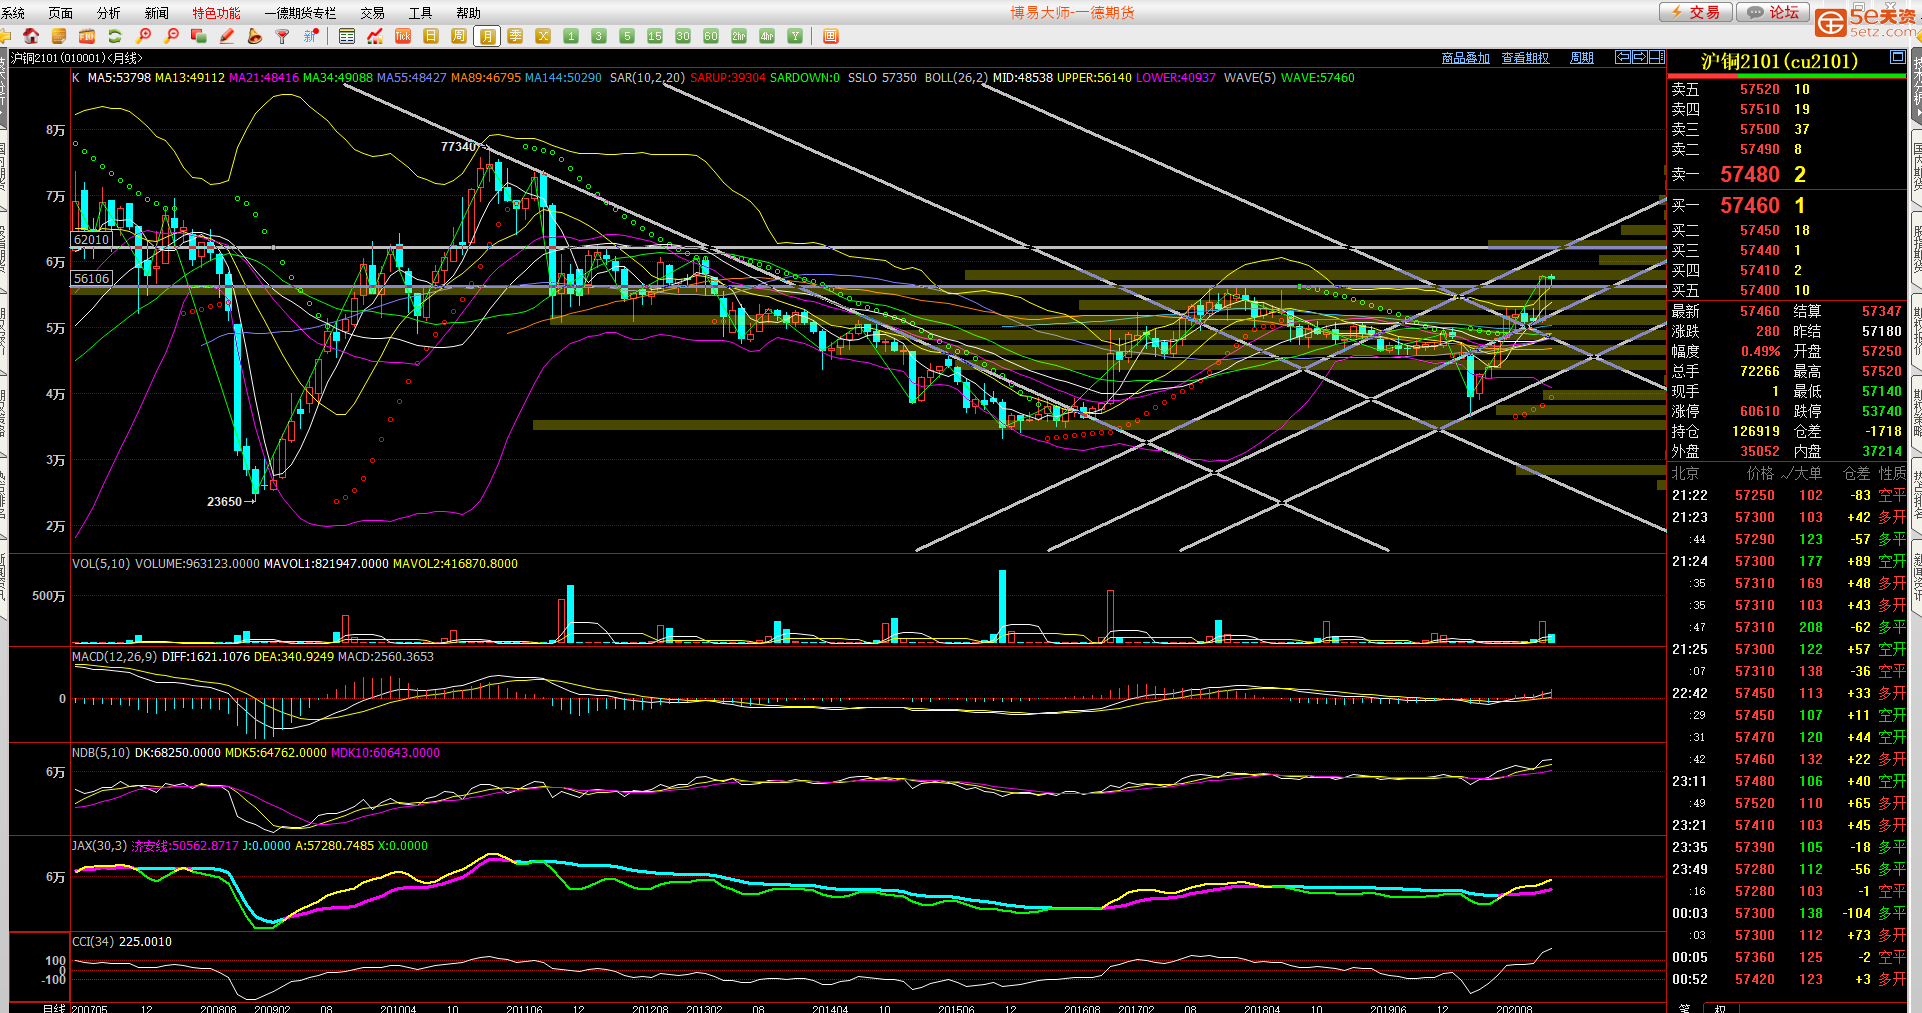This screenshot has width=1922, height=1013.
Task: Click the CCI(34) indicator label
Action: pos(93,942)
